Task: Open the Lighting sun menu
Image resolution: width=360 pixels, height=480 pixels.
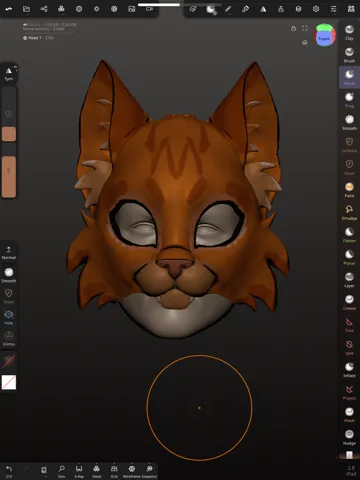Action: pos(97,9)
